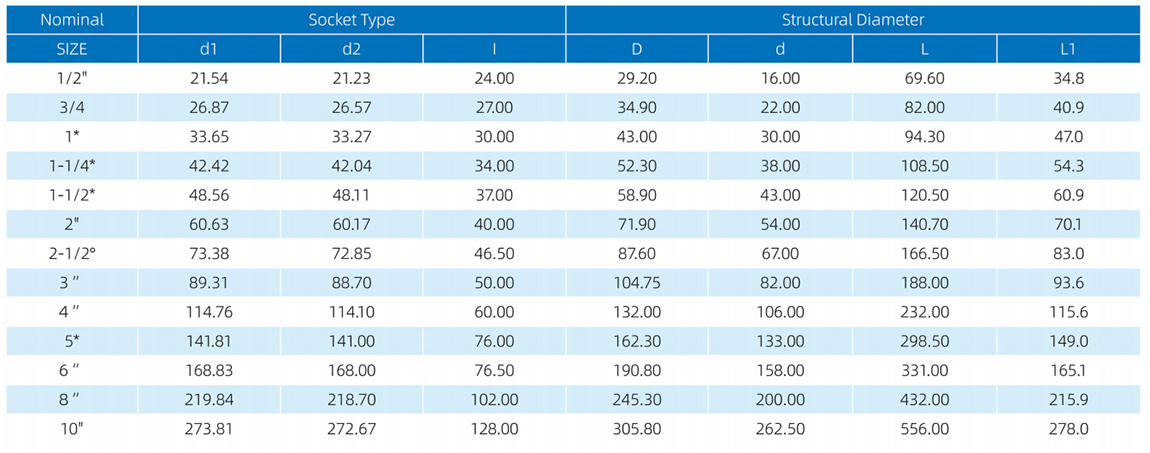Select the d value 262.50
This screenshot has width=1150, height=453.
(x=780, y=429)
